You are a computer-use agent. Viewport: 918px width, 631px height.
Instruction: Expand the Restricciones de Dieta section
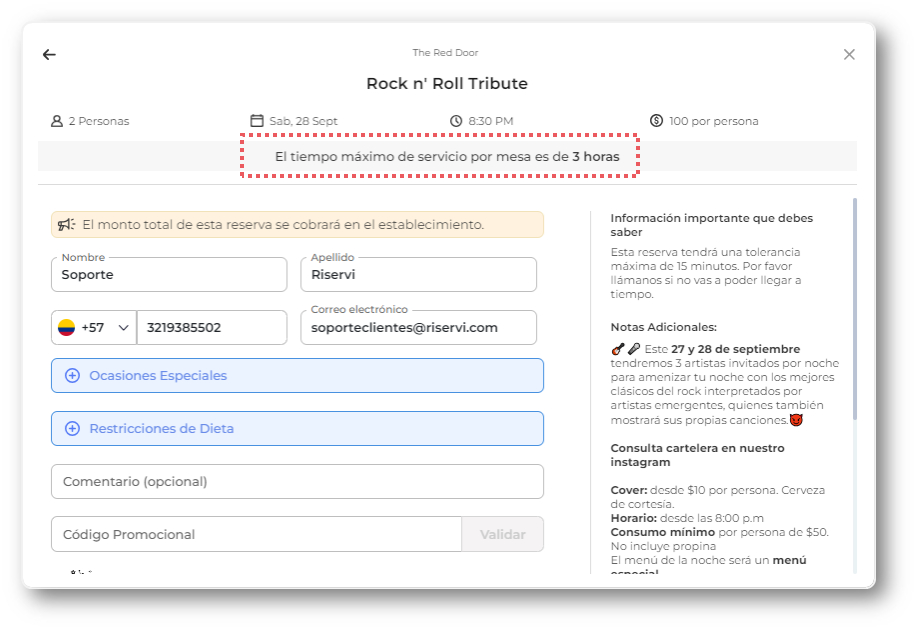[297, 429]
